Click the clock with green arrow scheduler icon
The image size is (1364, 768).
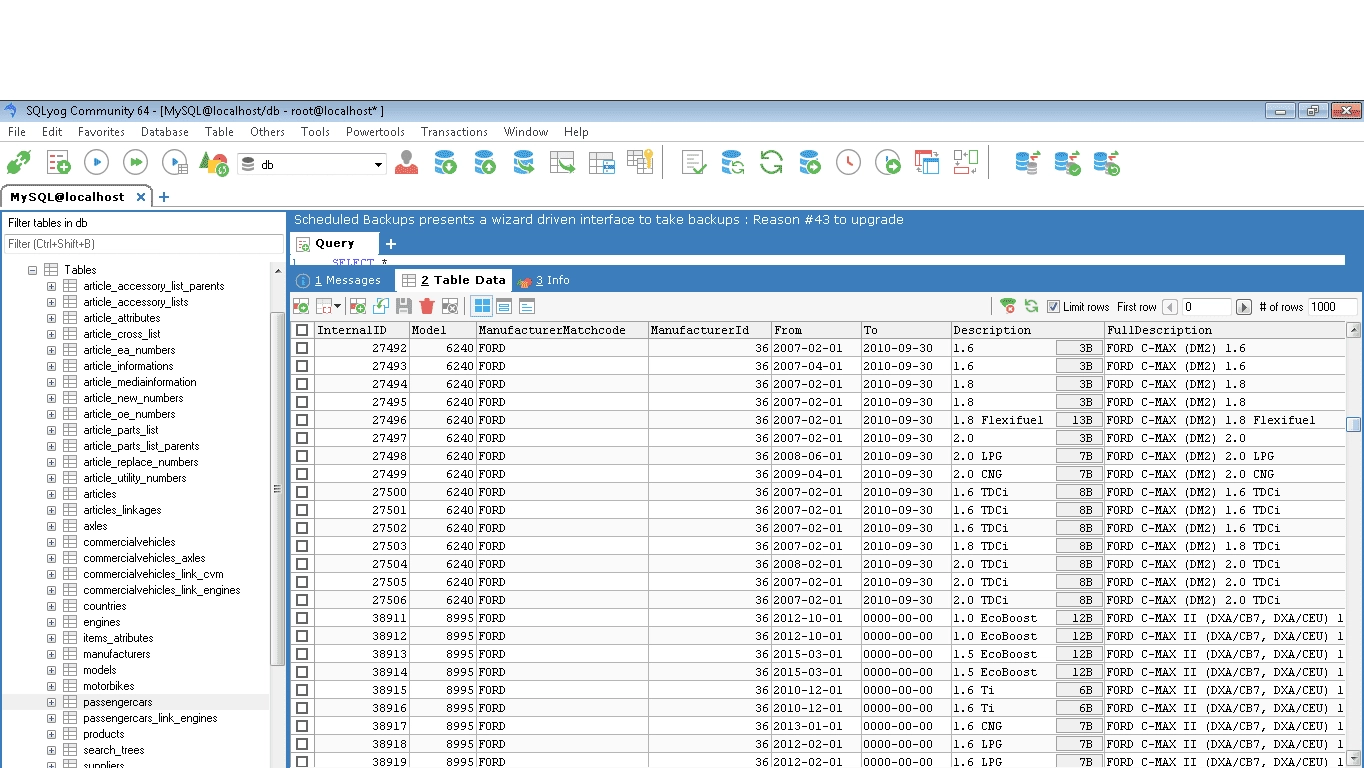point(887,163)
